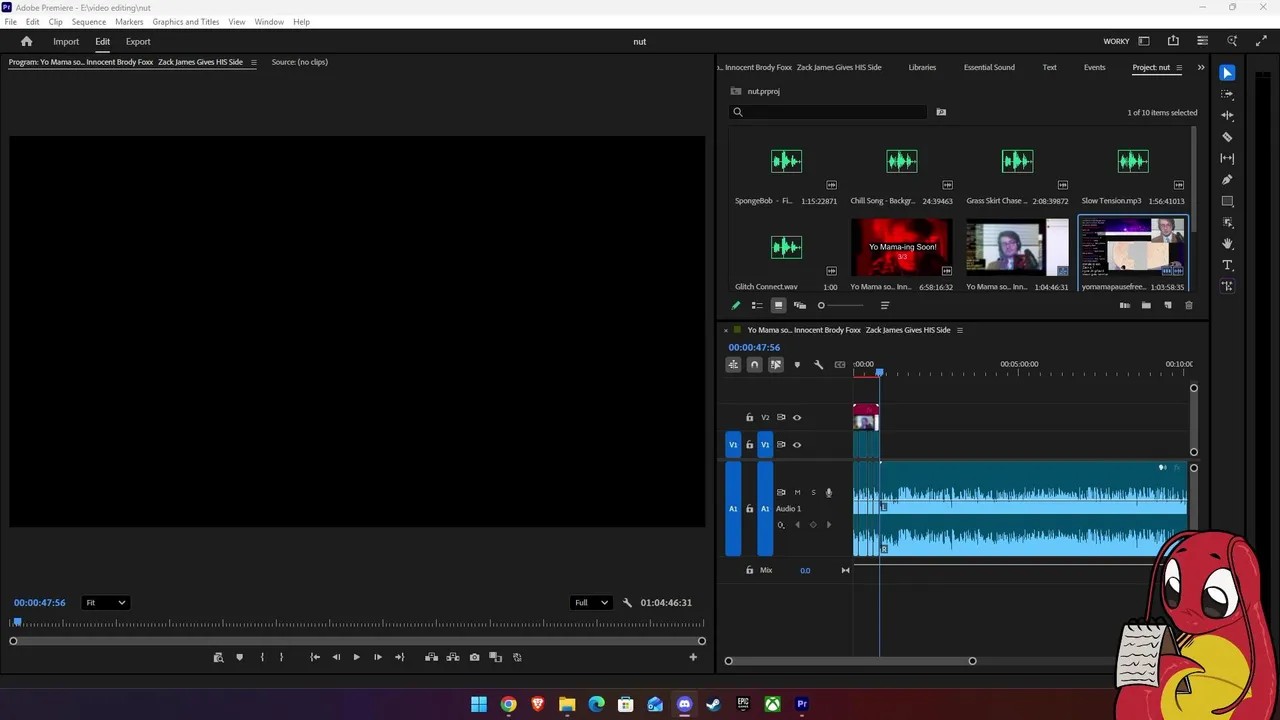Viewport: 1280px width, 720px height.
Task: Select the Track Select Forward tool
Action: pyautogui.click(x=1227, y=94)
